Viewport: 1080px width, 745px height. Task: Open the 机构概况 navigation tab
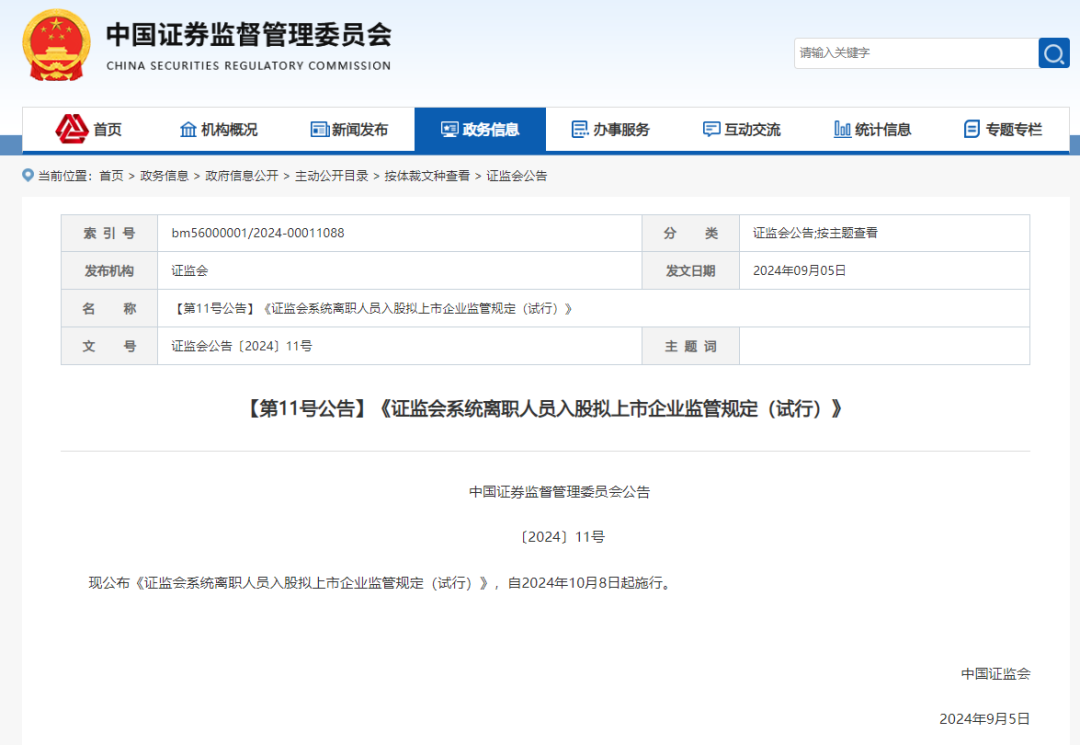point(218,129)
